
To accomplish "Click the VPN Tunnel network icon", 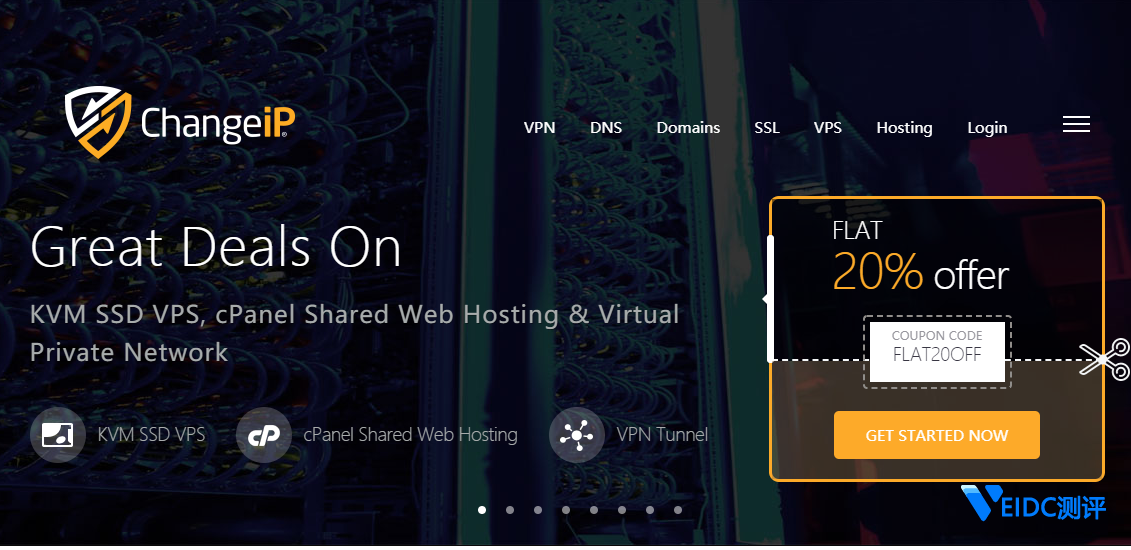I will pyautogui.click(x=576, y=435).
